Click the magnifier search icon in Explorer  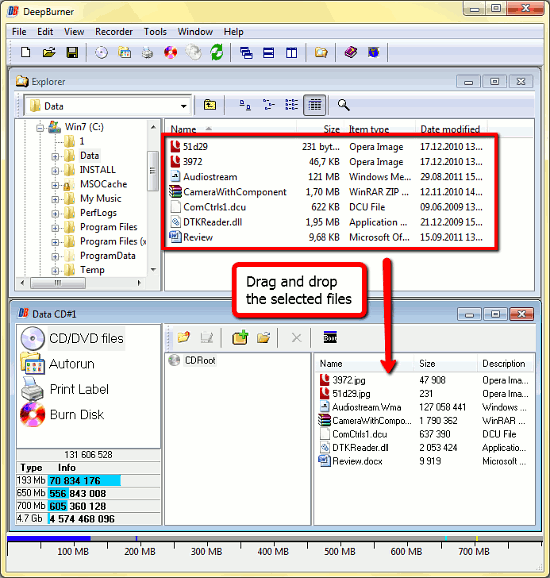[x=344, y=105]
